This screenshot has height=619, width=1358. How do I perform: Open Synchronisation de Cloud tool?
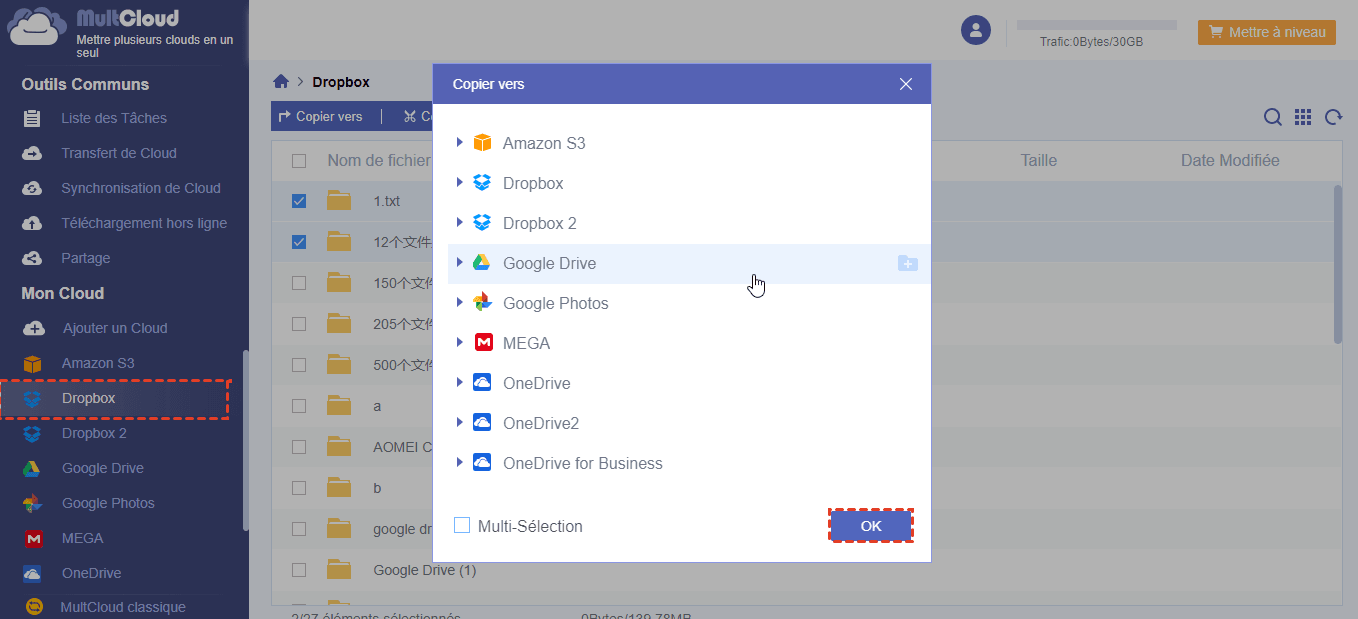coord(141,188)
